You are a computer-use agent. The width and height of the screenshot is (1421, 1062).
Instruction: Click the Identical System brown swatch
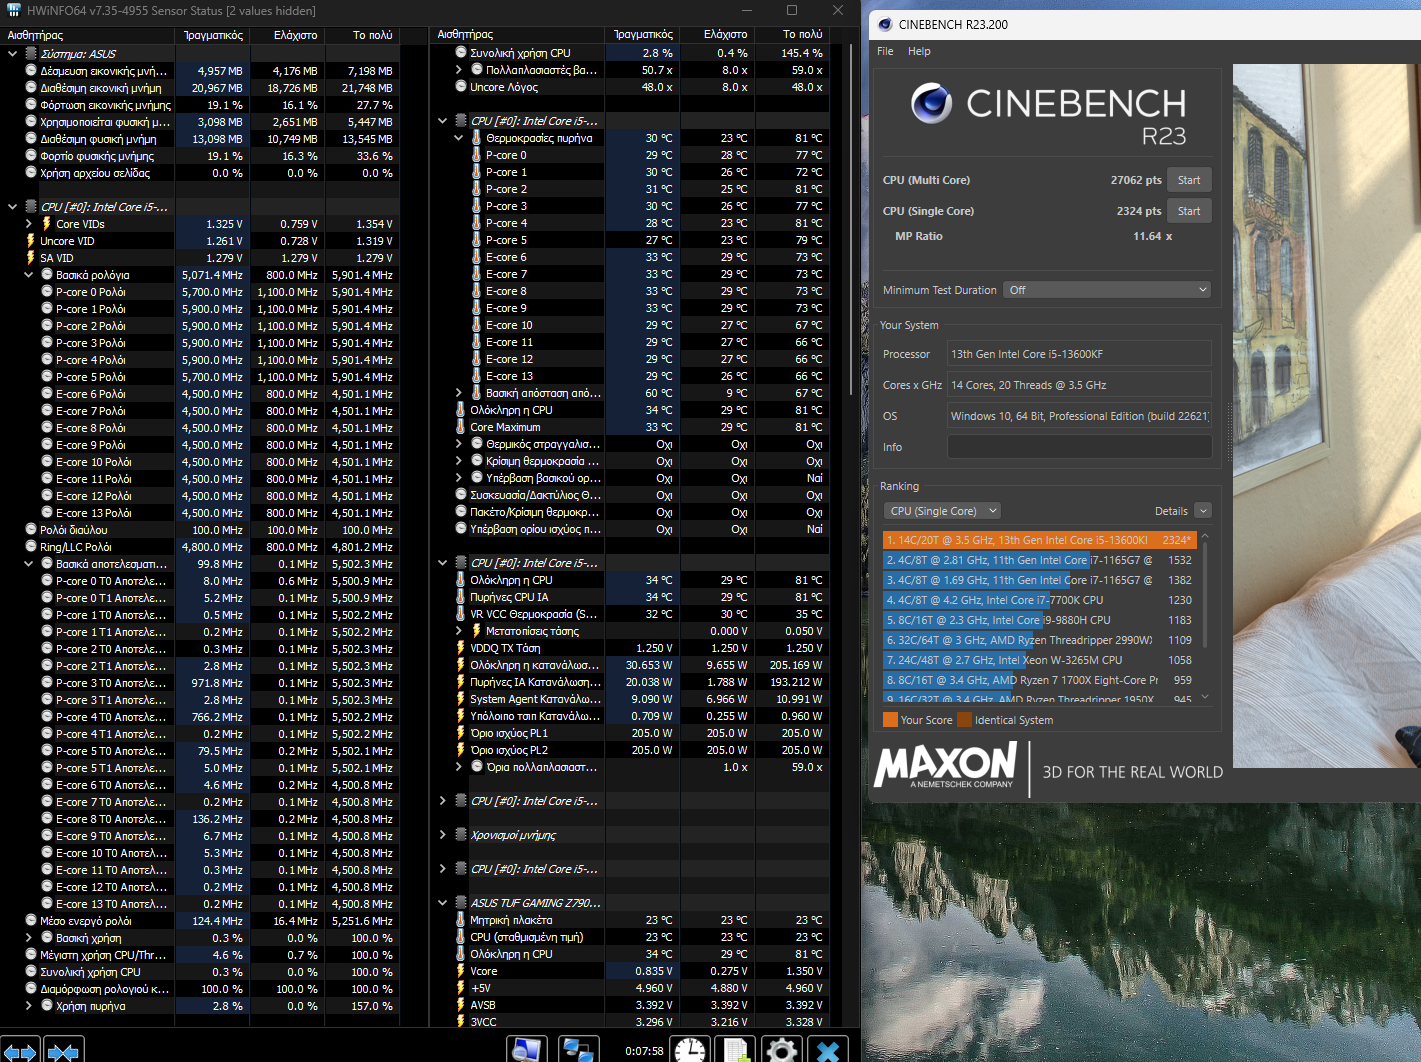tap(964, 720)
